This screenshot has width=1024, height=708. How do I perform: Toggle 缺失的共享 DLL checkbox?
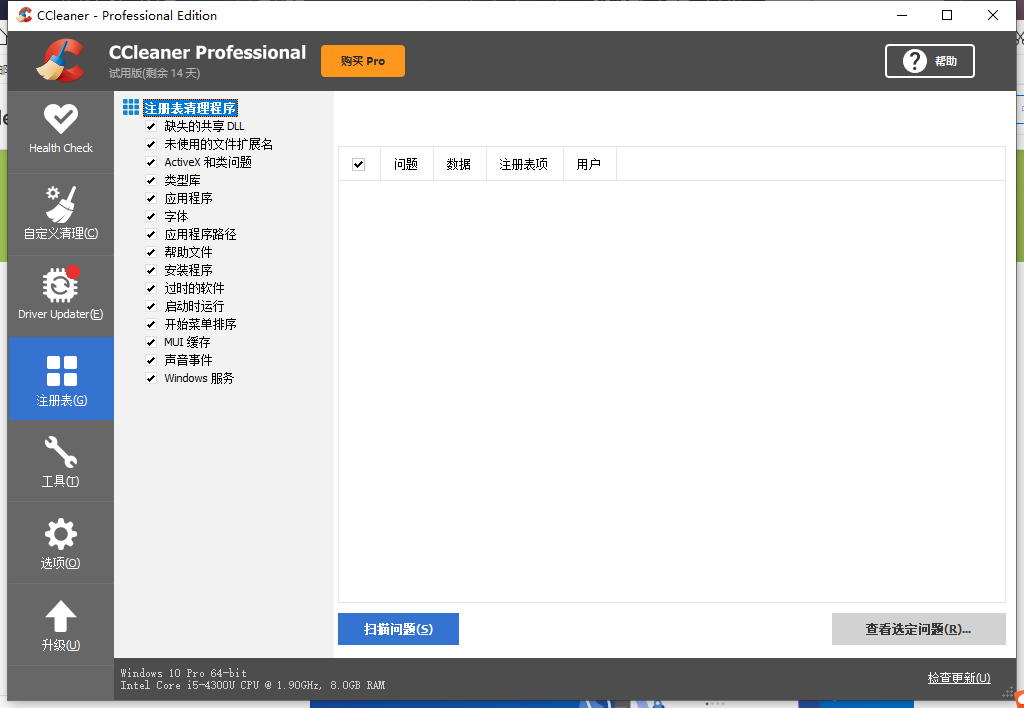151,126
